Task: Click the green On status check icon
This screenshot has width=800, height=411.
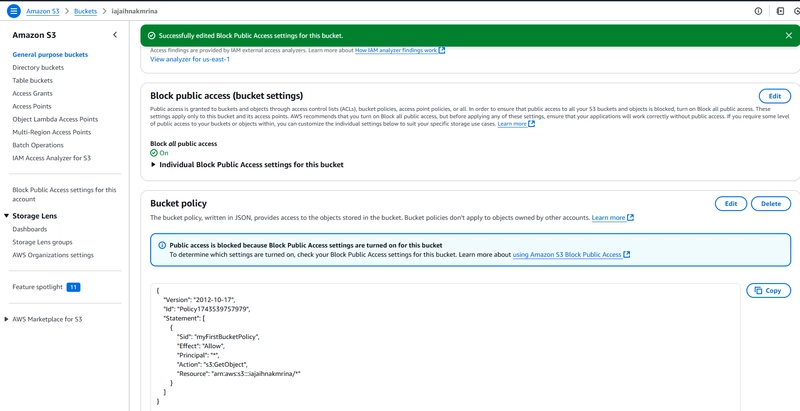Action: tap(154, 153)
